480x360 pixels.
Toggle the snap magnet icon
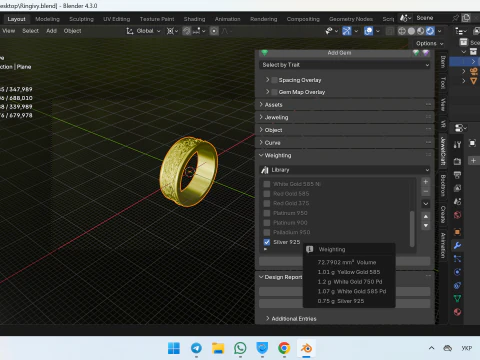186,31
